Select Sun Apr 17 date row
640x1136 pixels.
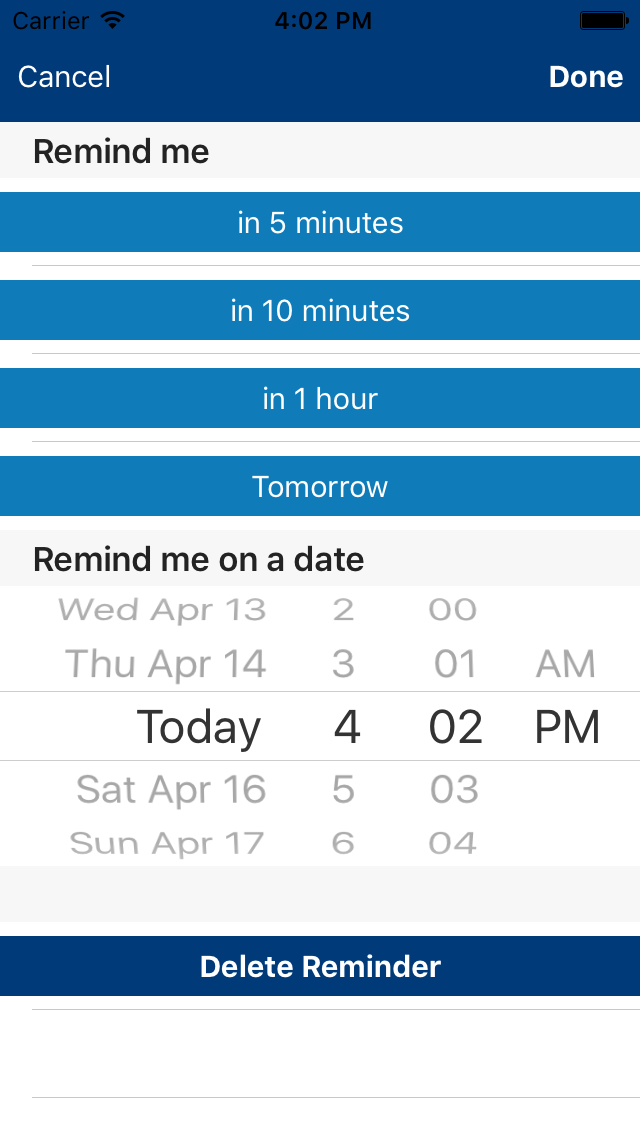coord(167,843)
